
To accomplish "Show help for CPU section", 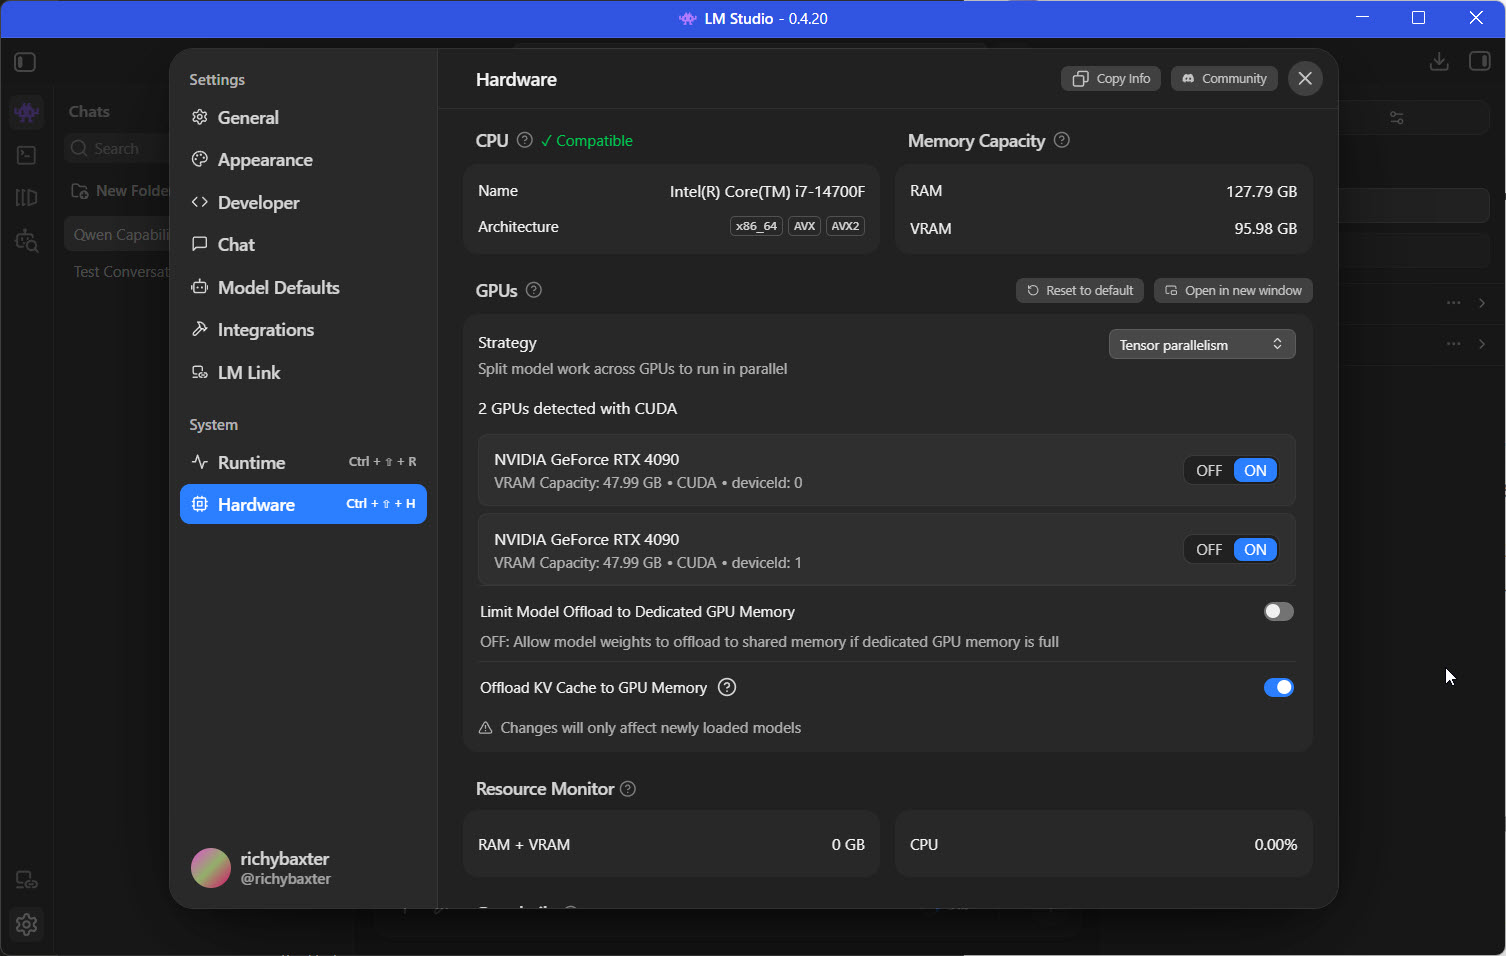I will click(x=525, y=141).
